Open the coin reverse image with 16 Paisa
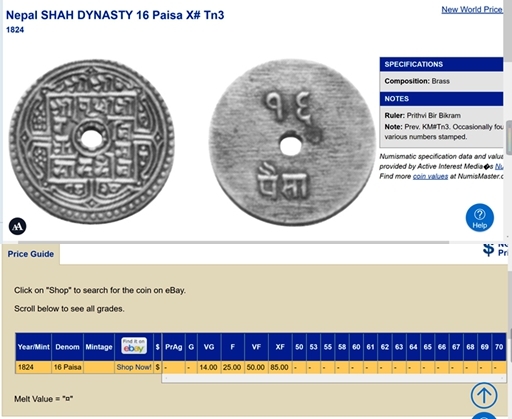This screenshot has height=419, width=512. pos(292,142)
